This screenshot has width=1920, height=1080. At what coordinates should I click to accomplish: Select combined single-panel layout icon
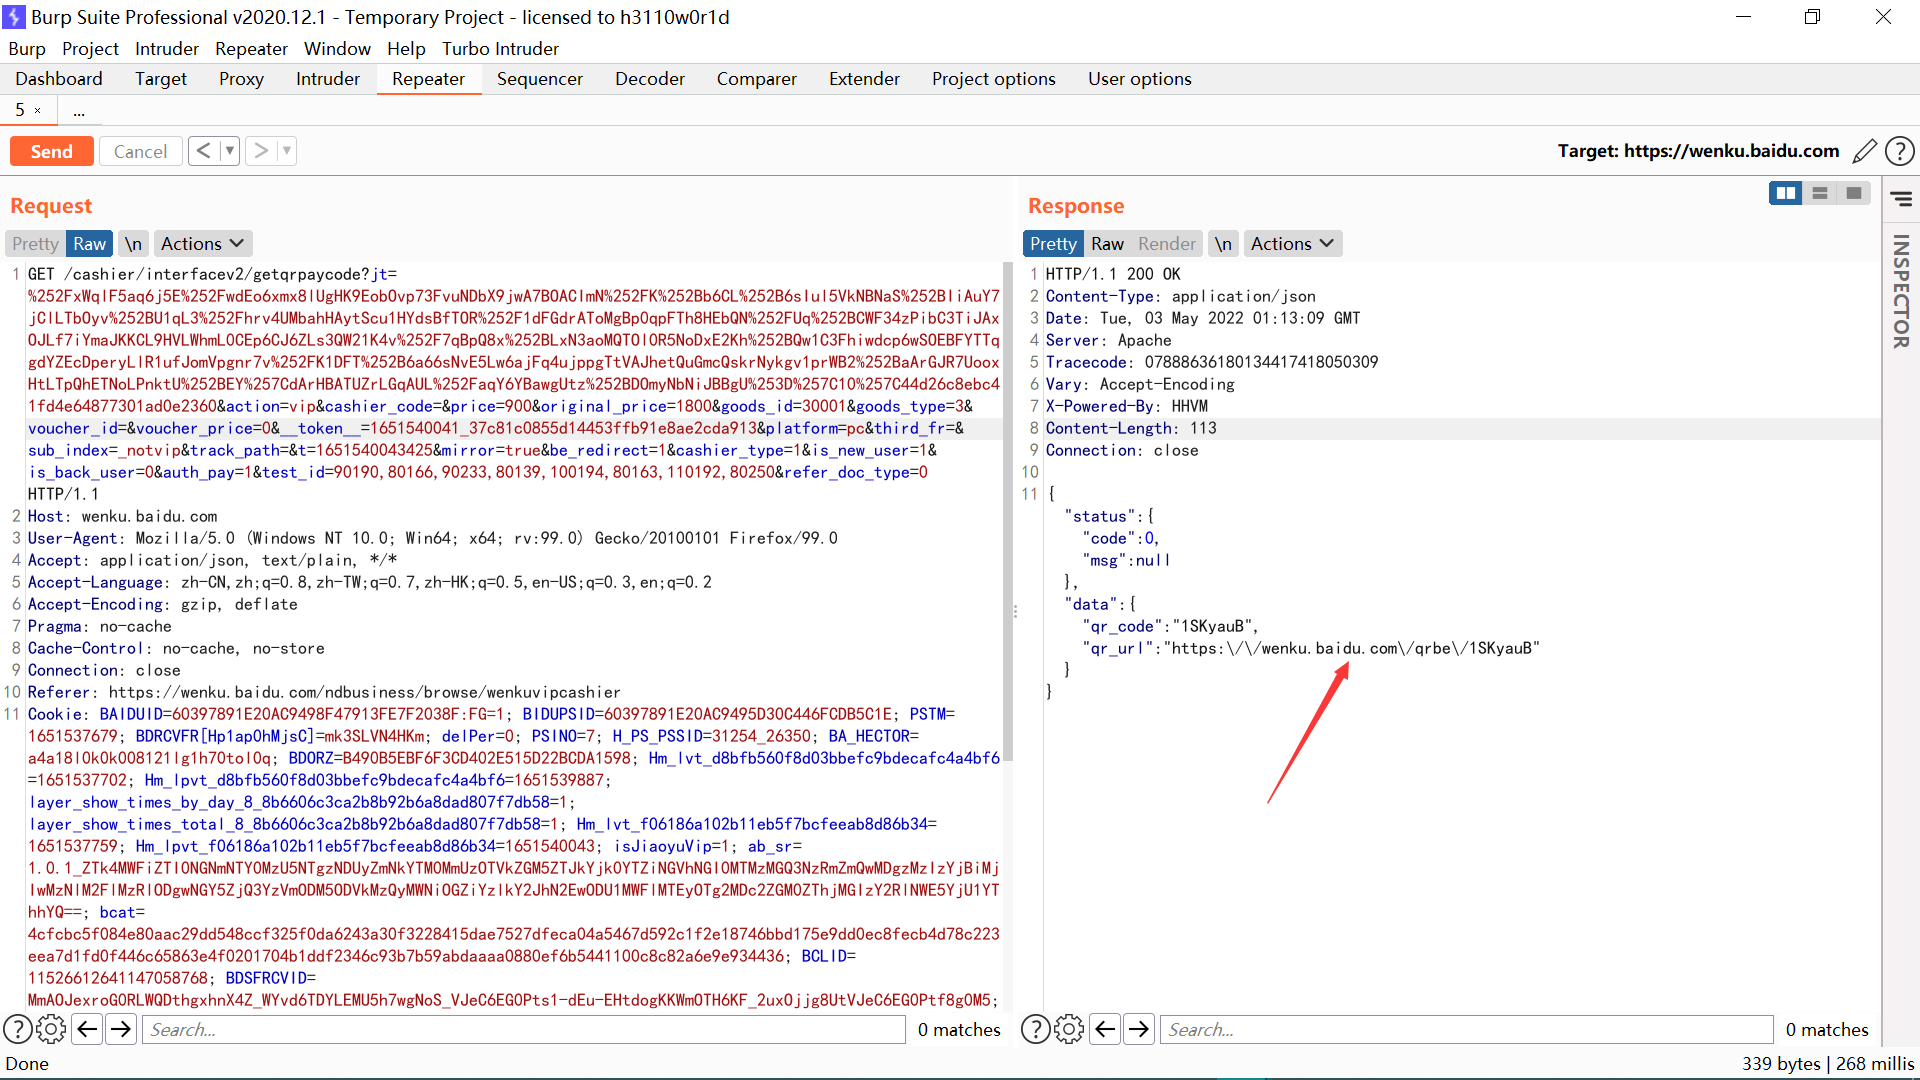[x=1854, y=193]
